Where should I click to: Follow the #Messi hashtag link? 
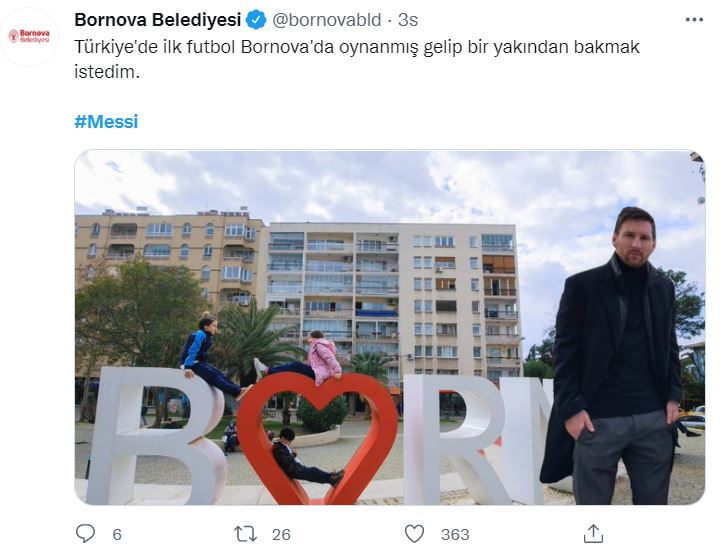106,121
